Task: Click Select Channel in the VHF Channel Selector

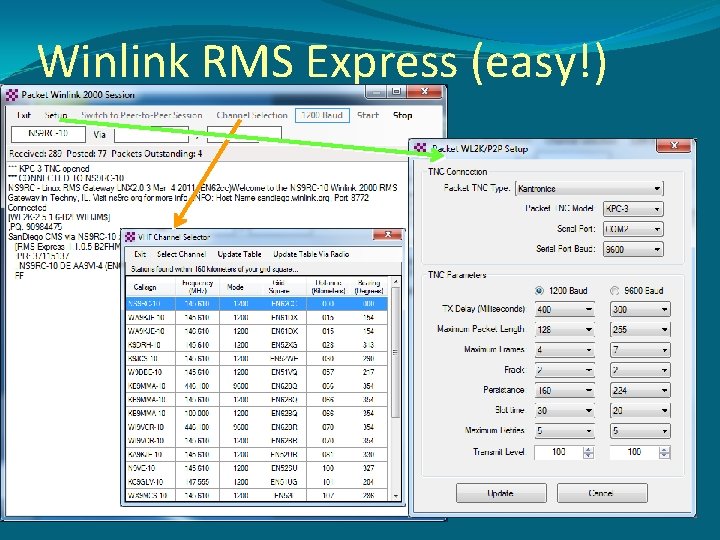Action: [181, 254]
